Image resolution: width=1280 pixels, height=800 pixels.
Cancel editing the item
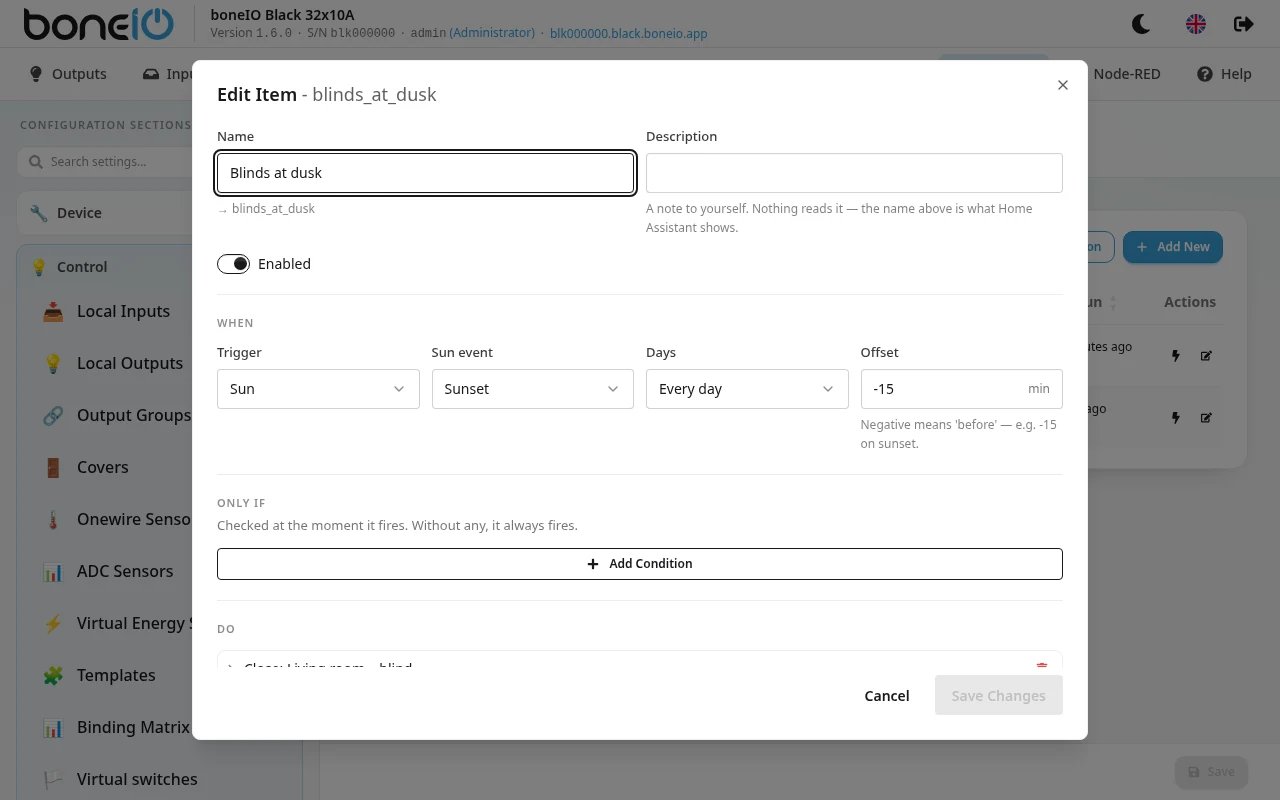(x=887, y=696)
